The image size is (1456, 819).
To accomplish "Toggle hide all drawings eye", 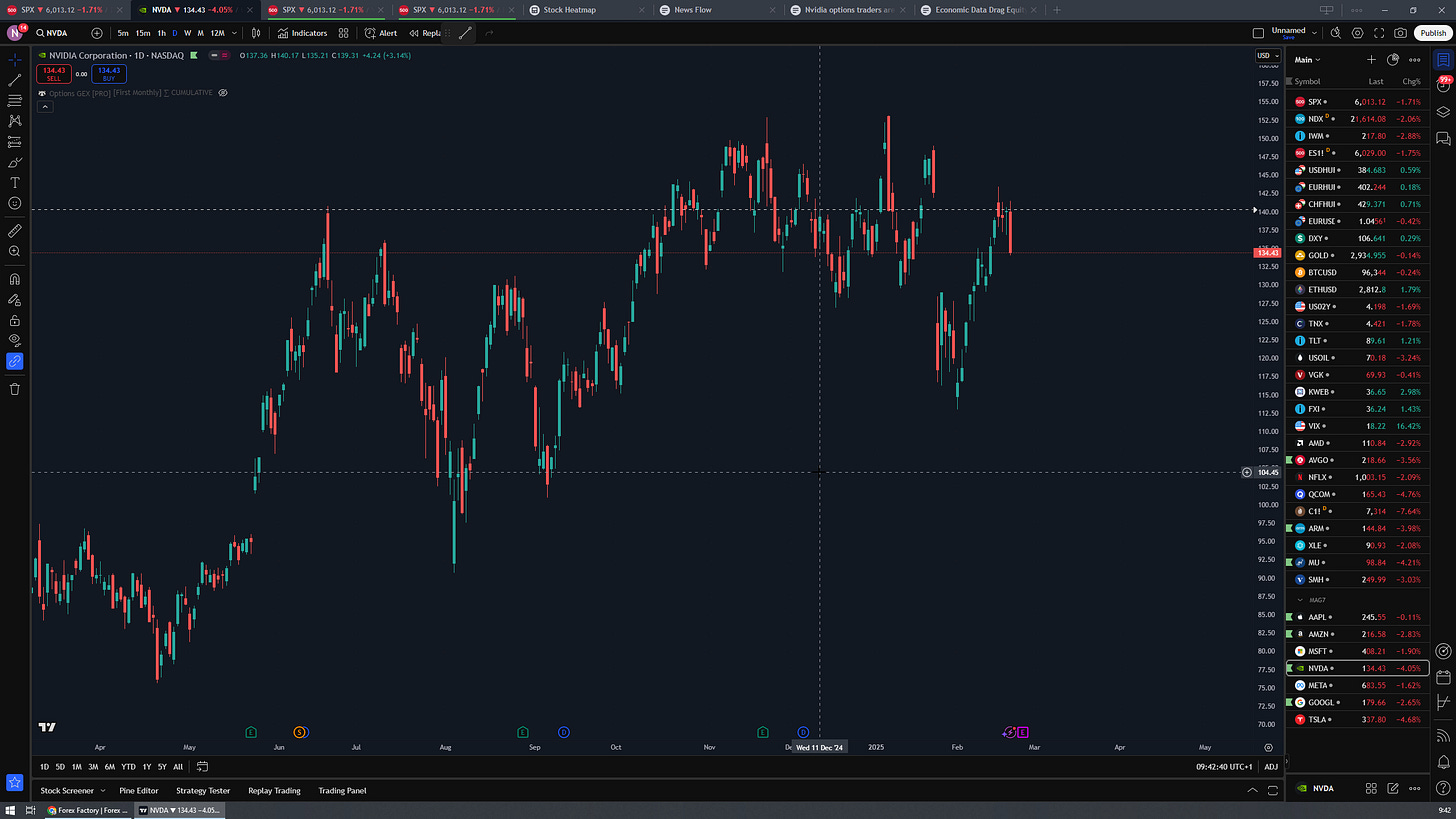I will [x=15, y=340].
